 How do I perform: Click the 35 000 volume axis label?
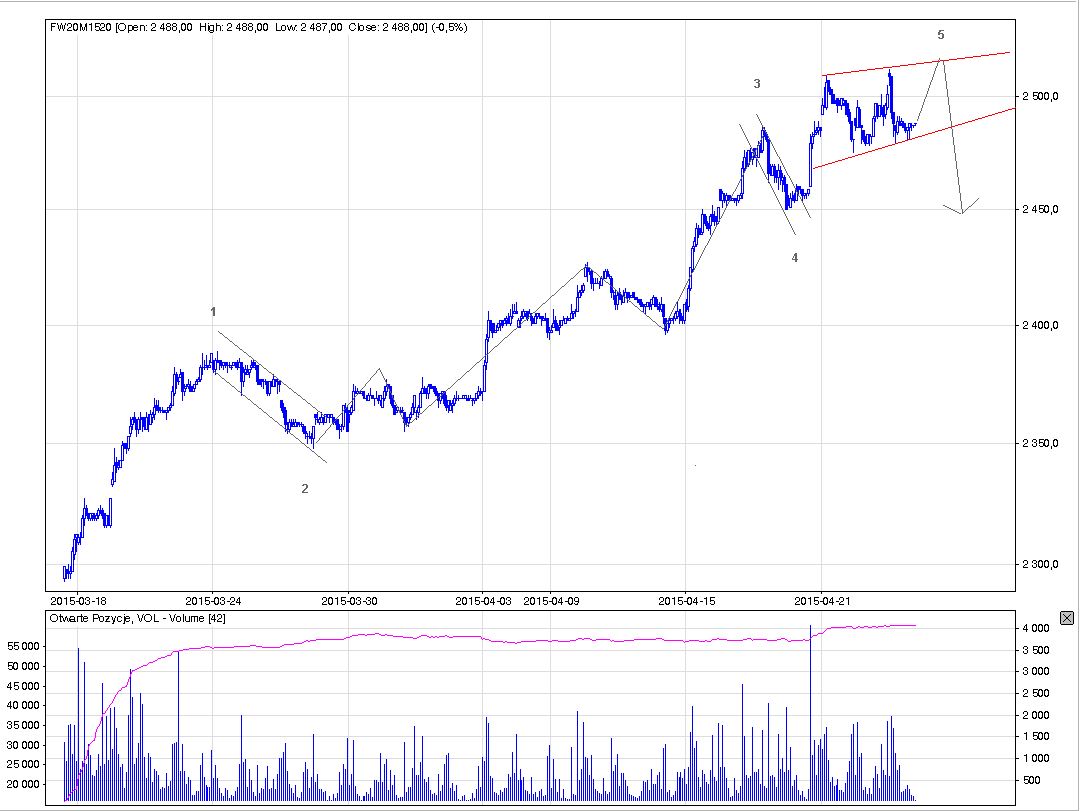click(x=23, y=725)
